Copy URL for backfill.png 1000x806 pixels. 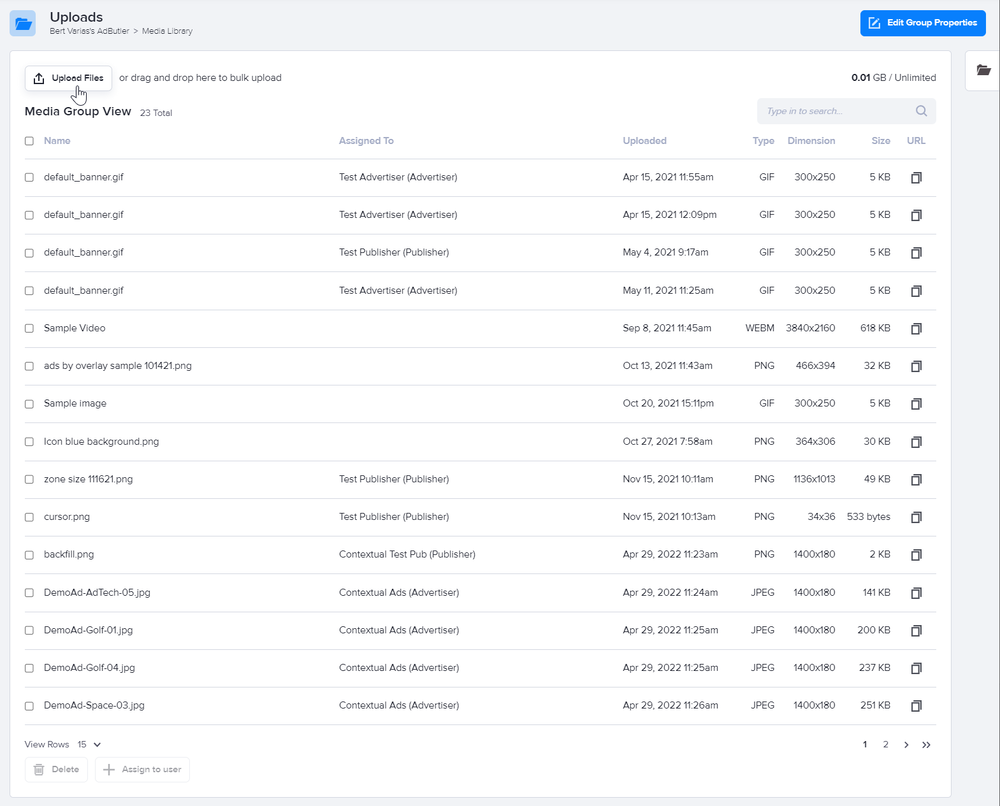915,555
